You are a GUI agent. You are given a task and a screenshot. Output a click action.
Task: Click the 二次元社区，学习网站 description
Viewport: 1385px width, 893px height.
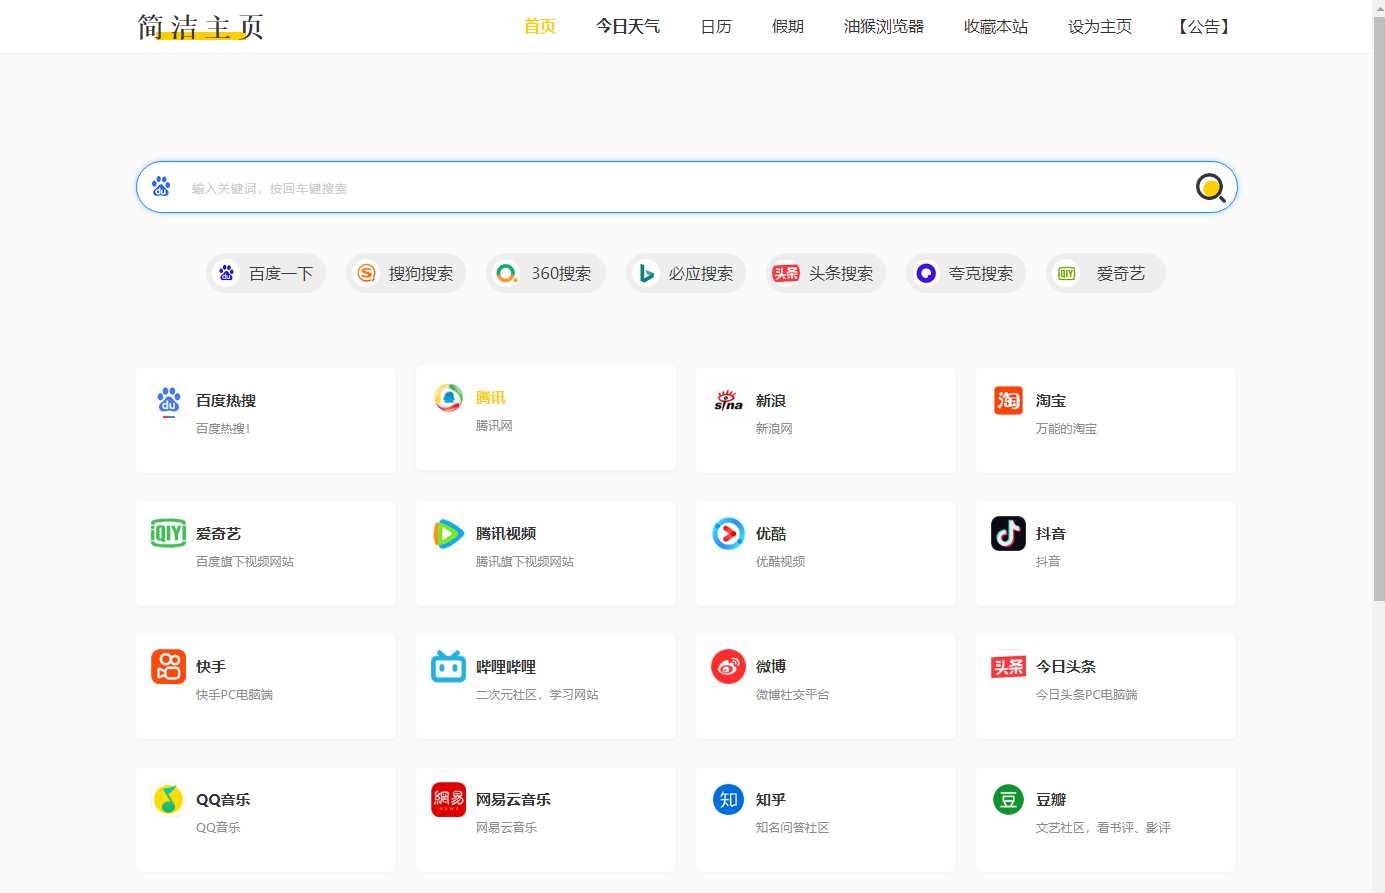click(x=537, y=695)
